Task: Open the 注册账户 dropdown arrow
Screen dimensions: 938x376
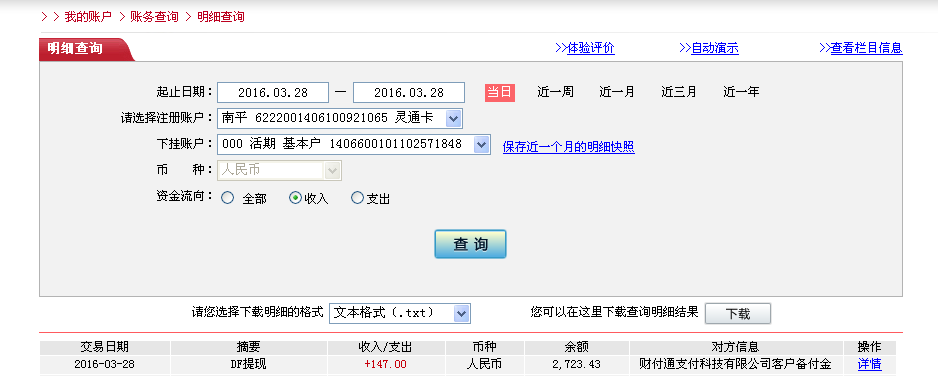Action: pos(453,118)
